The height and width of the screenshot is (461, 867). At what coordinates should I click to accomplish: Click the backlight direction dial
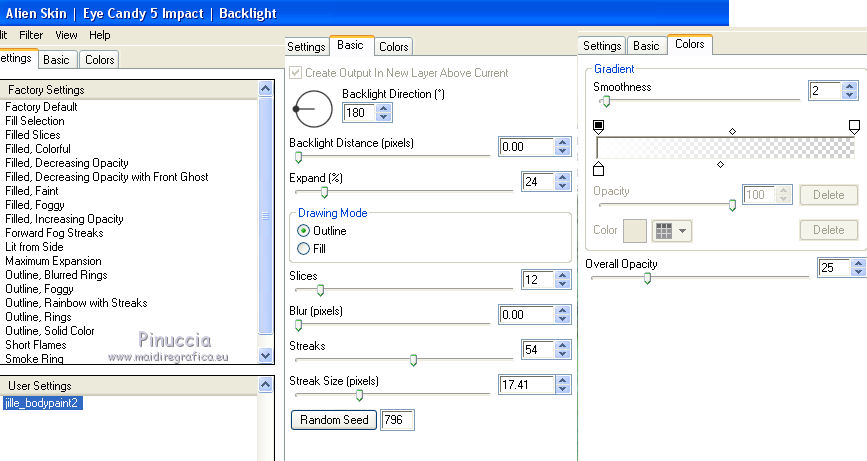tap(313, 109)
